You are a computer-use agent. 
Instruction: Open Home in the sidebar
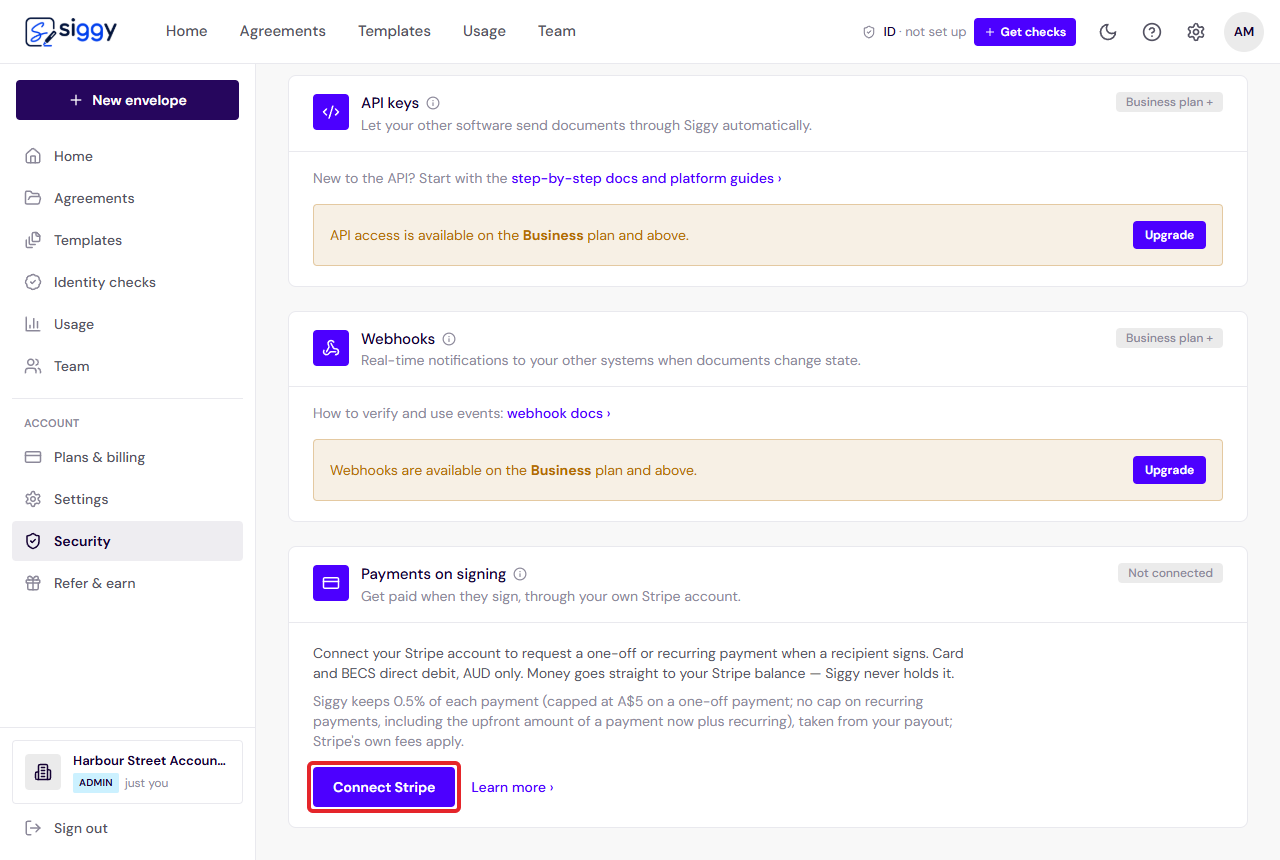127,156
